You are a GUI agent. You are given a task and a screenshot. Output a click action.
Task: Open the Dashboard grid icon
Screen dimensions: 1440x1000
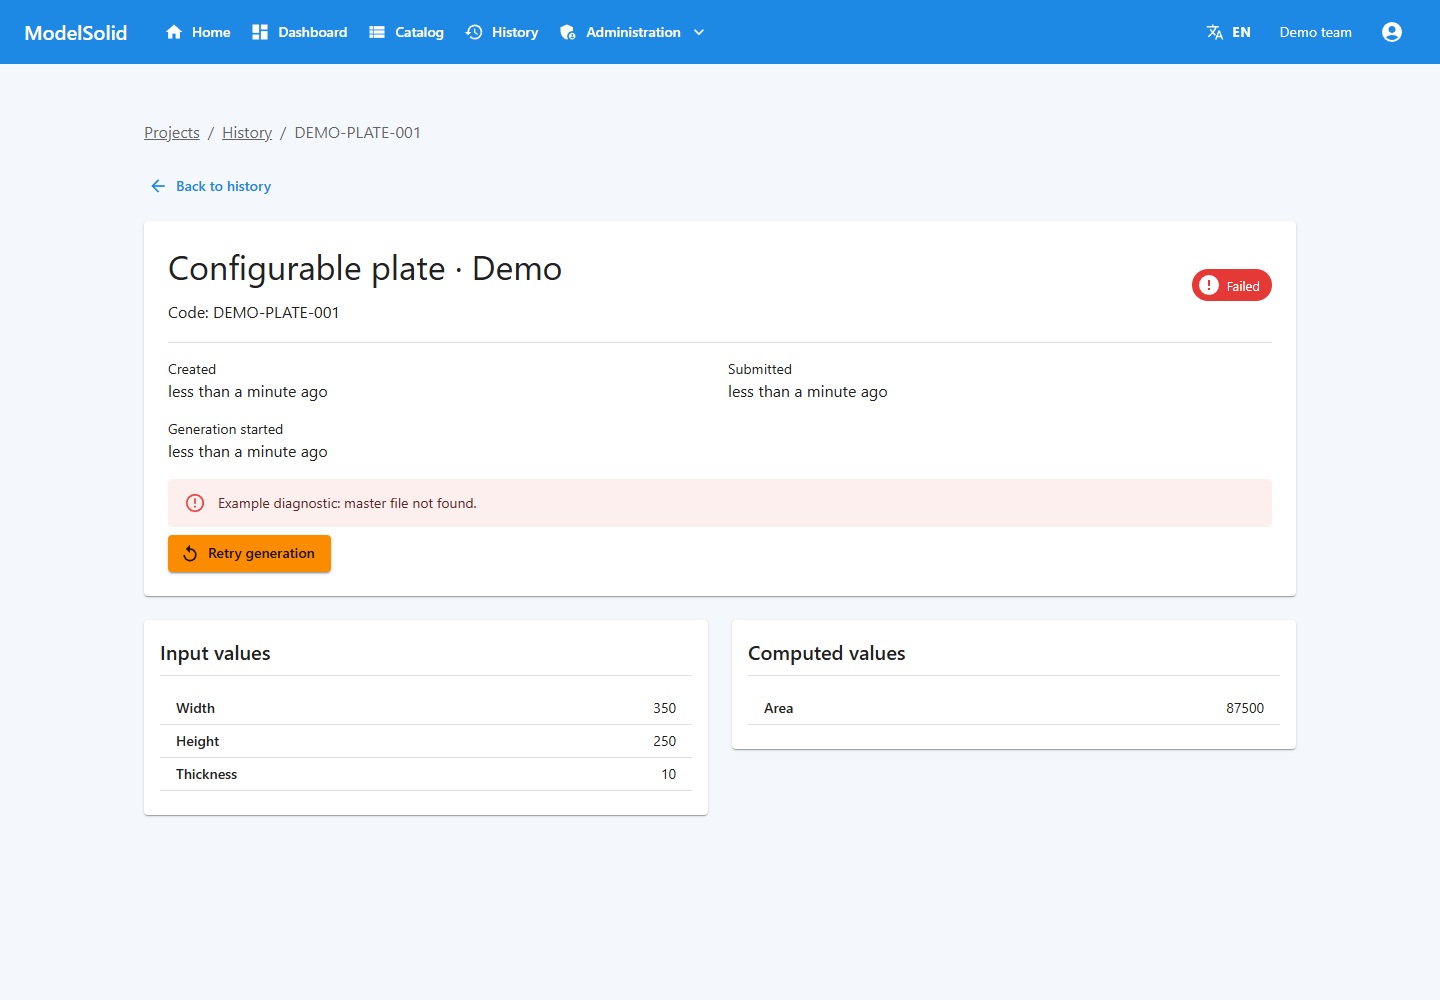click(260, 32)
